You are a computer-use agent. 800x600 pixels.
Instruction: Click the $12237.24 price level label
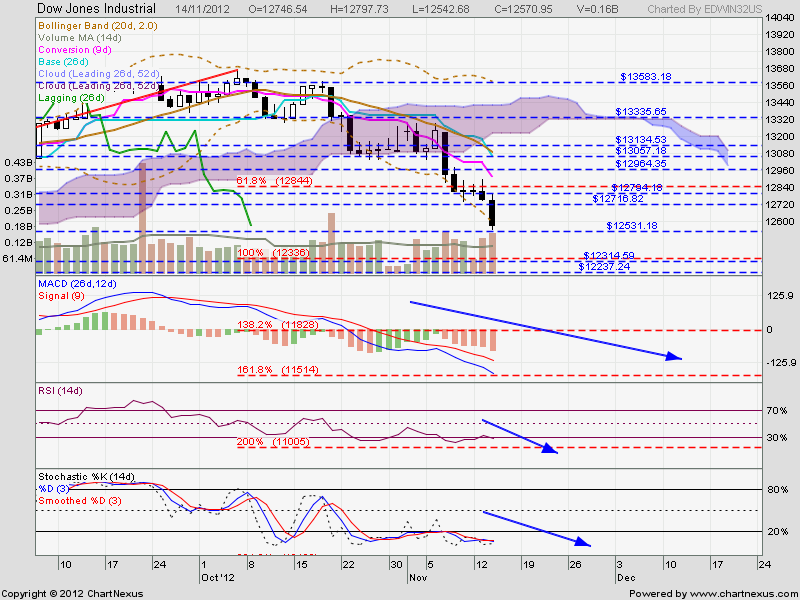pyautogui.click(x=604, y=266)
